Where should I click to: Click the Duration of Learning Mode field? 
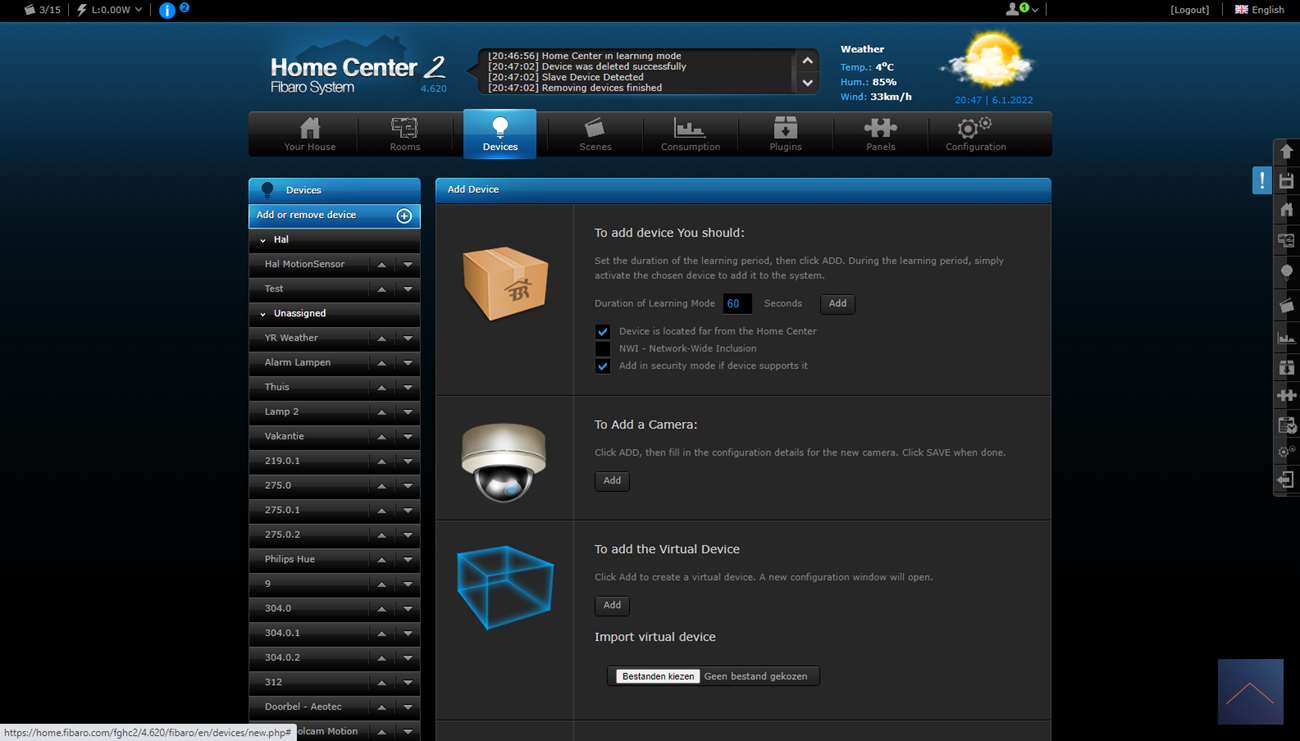pos(737,304)
